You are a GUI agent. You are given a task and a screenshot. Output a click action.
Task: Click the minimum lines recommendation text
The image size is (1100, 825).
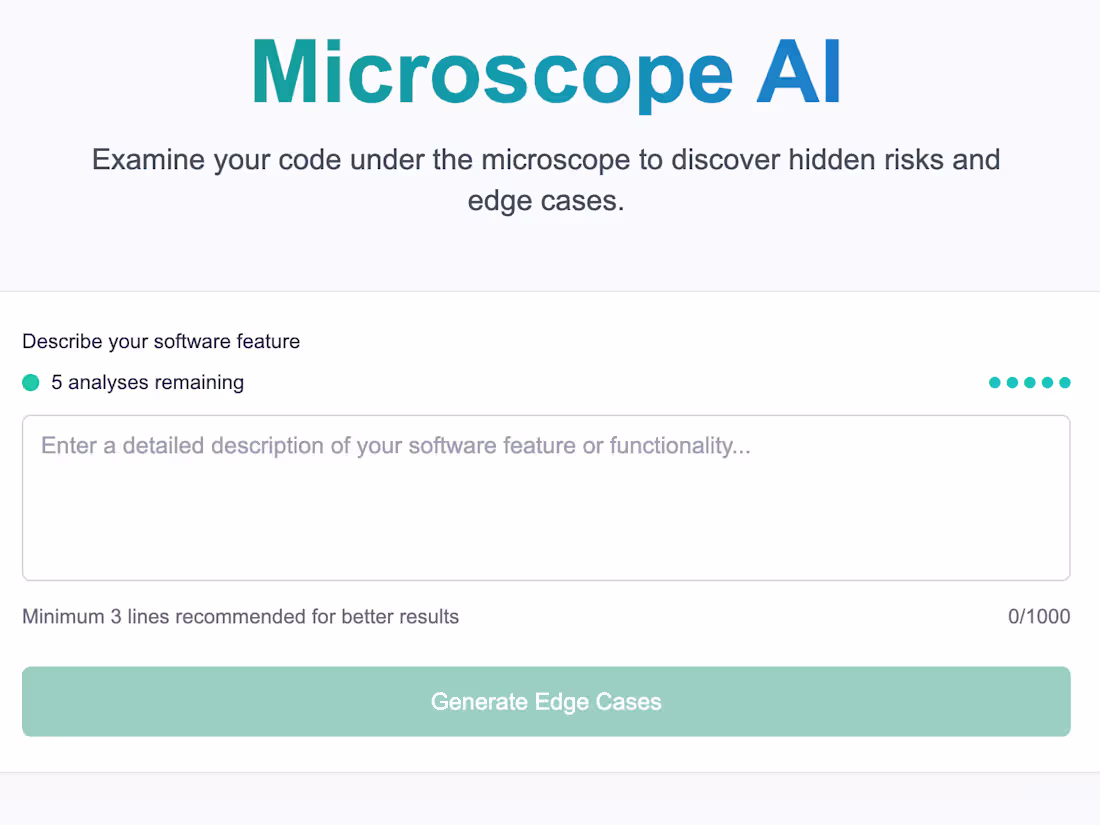[240, 616]
